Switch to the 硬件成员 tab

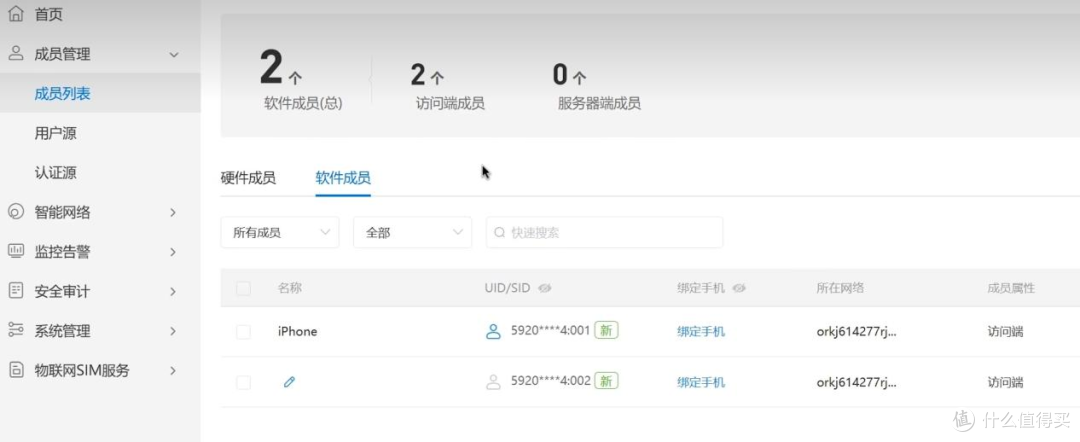click(x=248, y=178)
